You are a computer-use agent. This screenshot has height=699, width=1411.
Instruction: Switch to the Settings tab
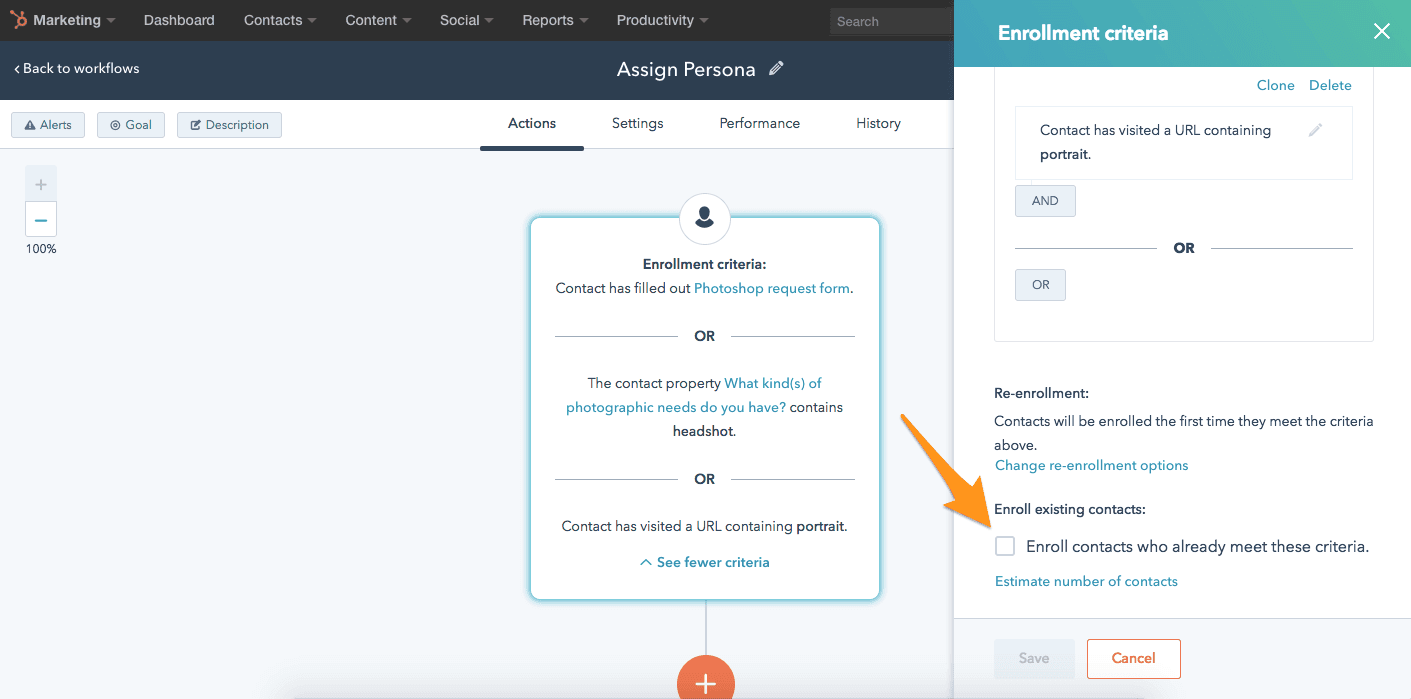[x=637, y=123]
